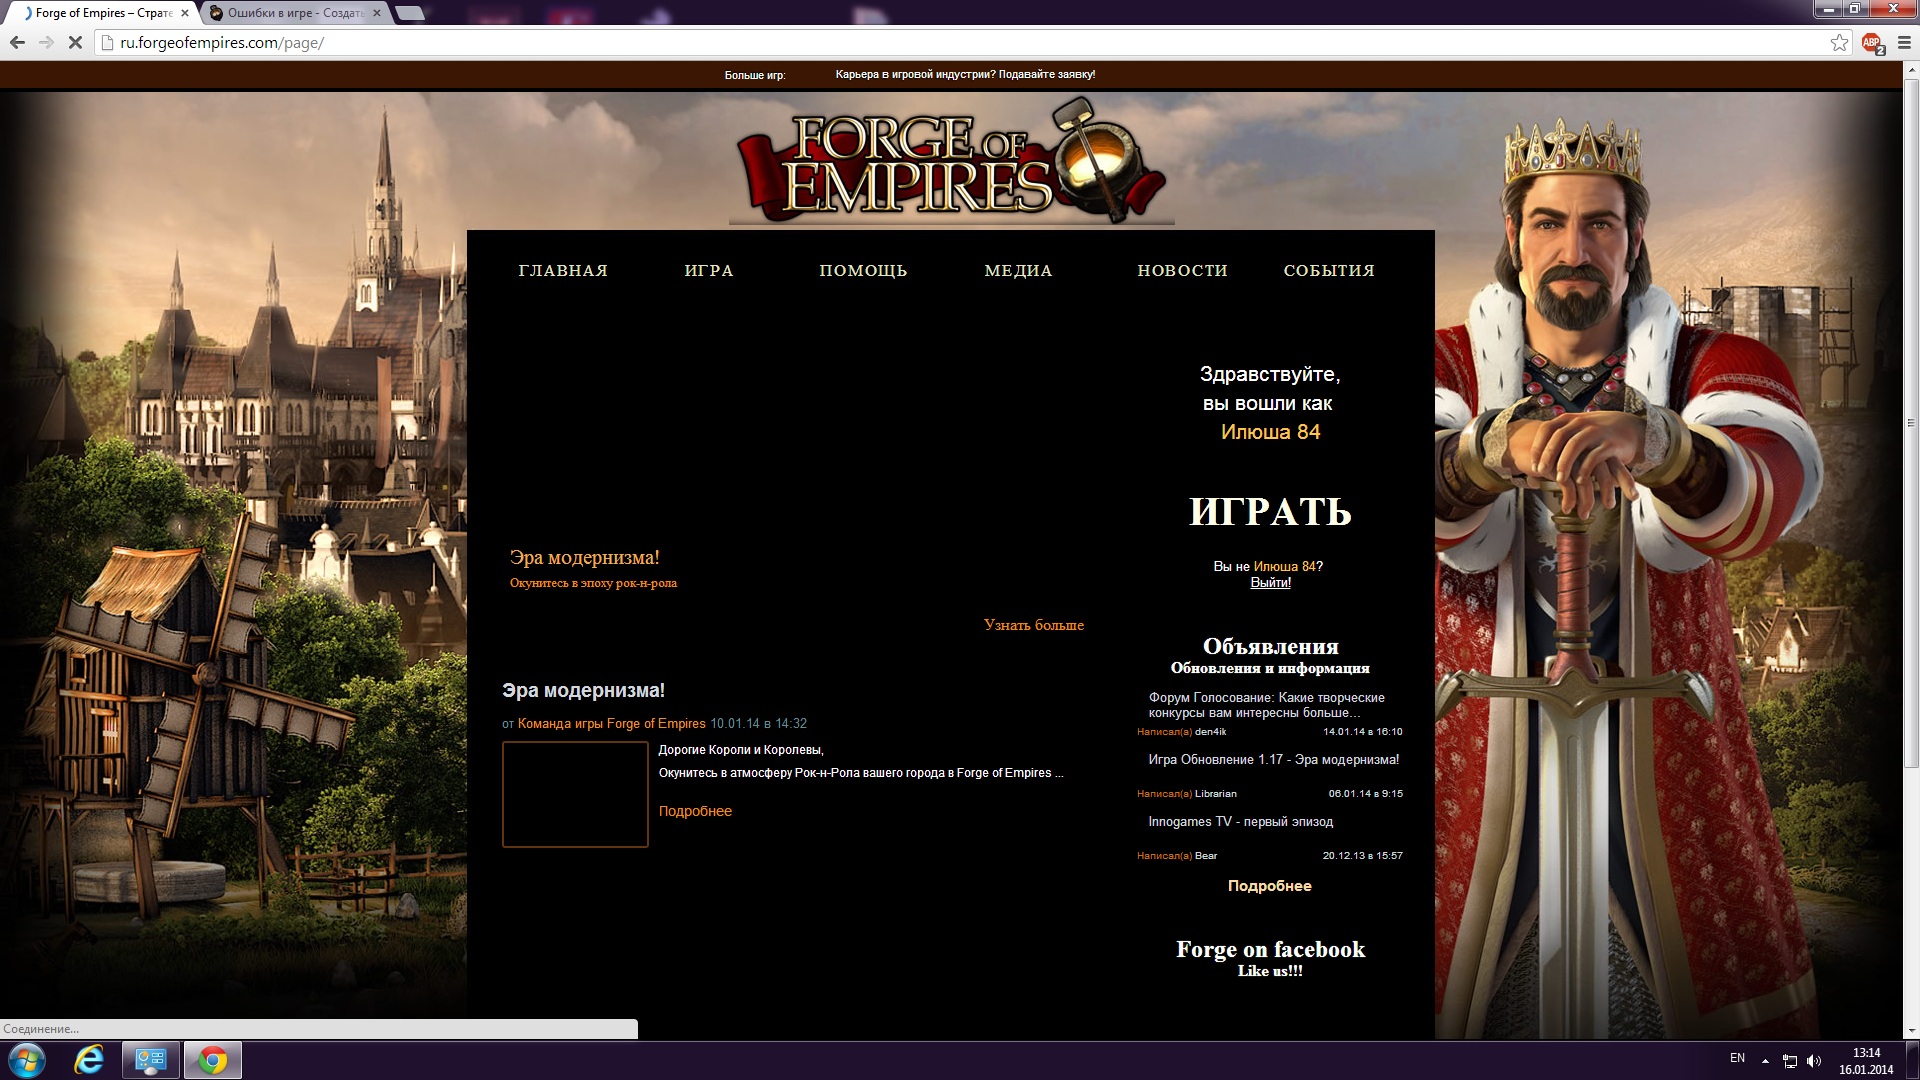Stop the page from loading
Viewport: 1920px width, 1080px height.
click(74, 42)
